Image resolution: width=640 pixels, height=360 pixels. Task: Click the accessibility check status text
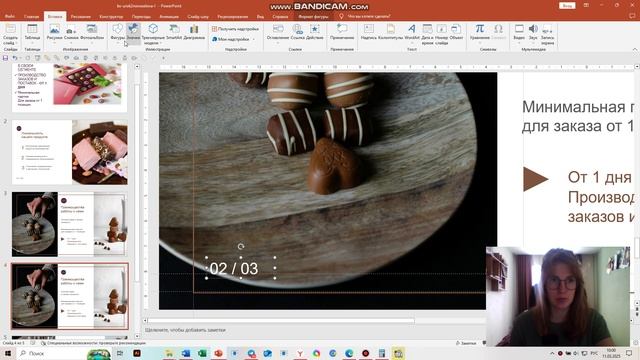coord(93,343)
